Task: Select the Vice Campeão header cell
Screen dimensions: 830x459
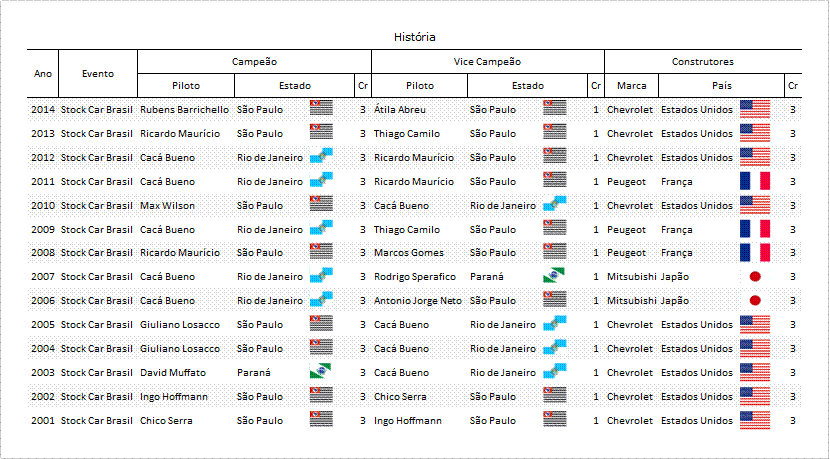Action: (488, 61)
